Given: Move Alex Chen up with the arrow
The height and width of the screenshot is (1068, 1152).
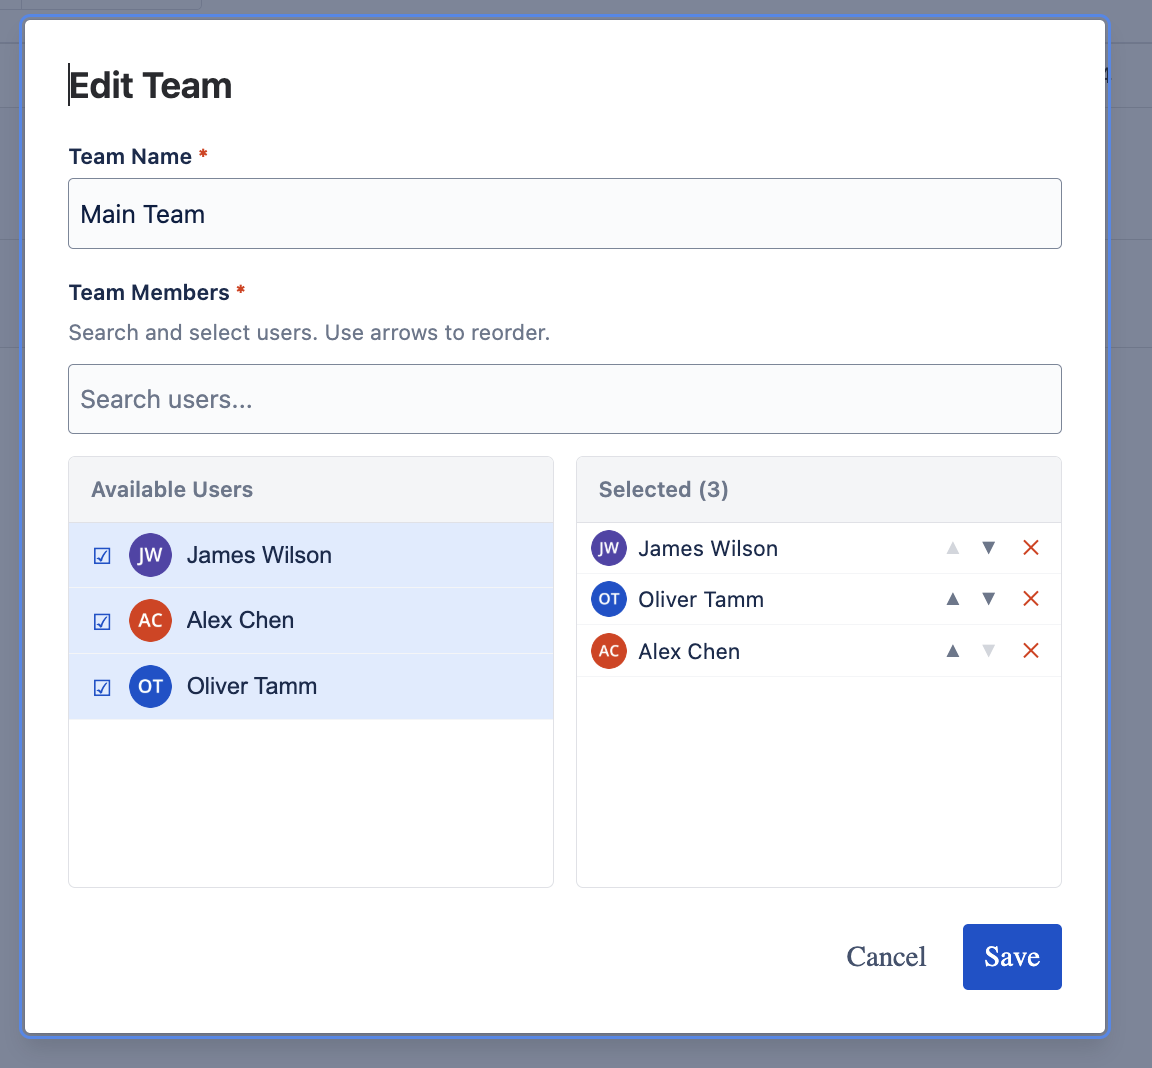Looking at the screenshot, I should (952, 651).
